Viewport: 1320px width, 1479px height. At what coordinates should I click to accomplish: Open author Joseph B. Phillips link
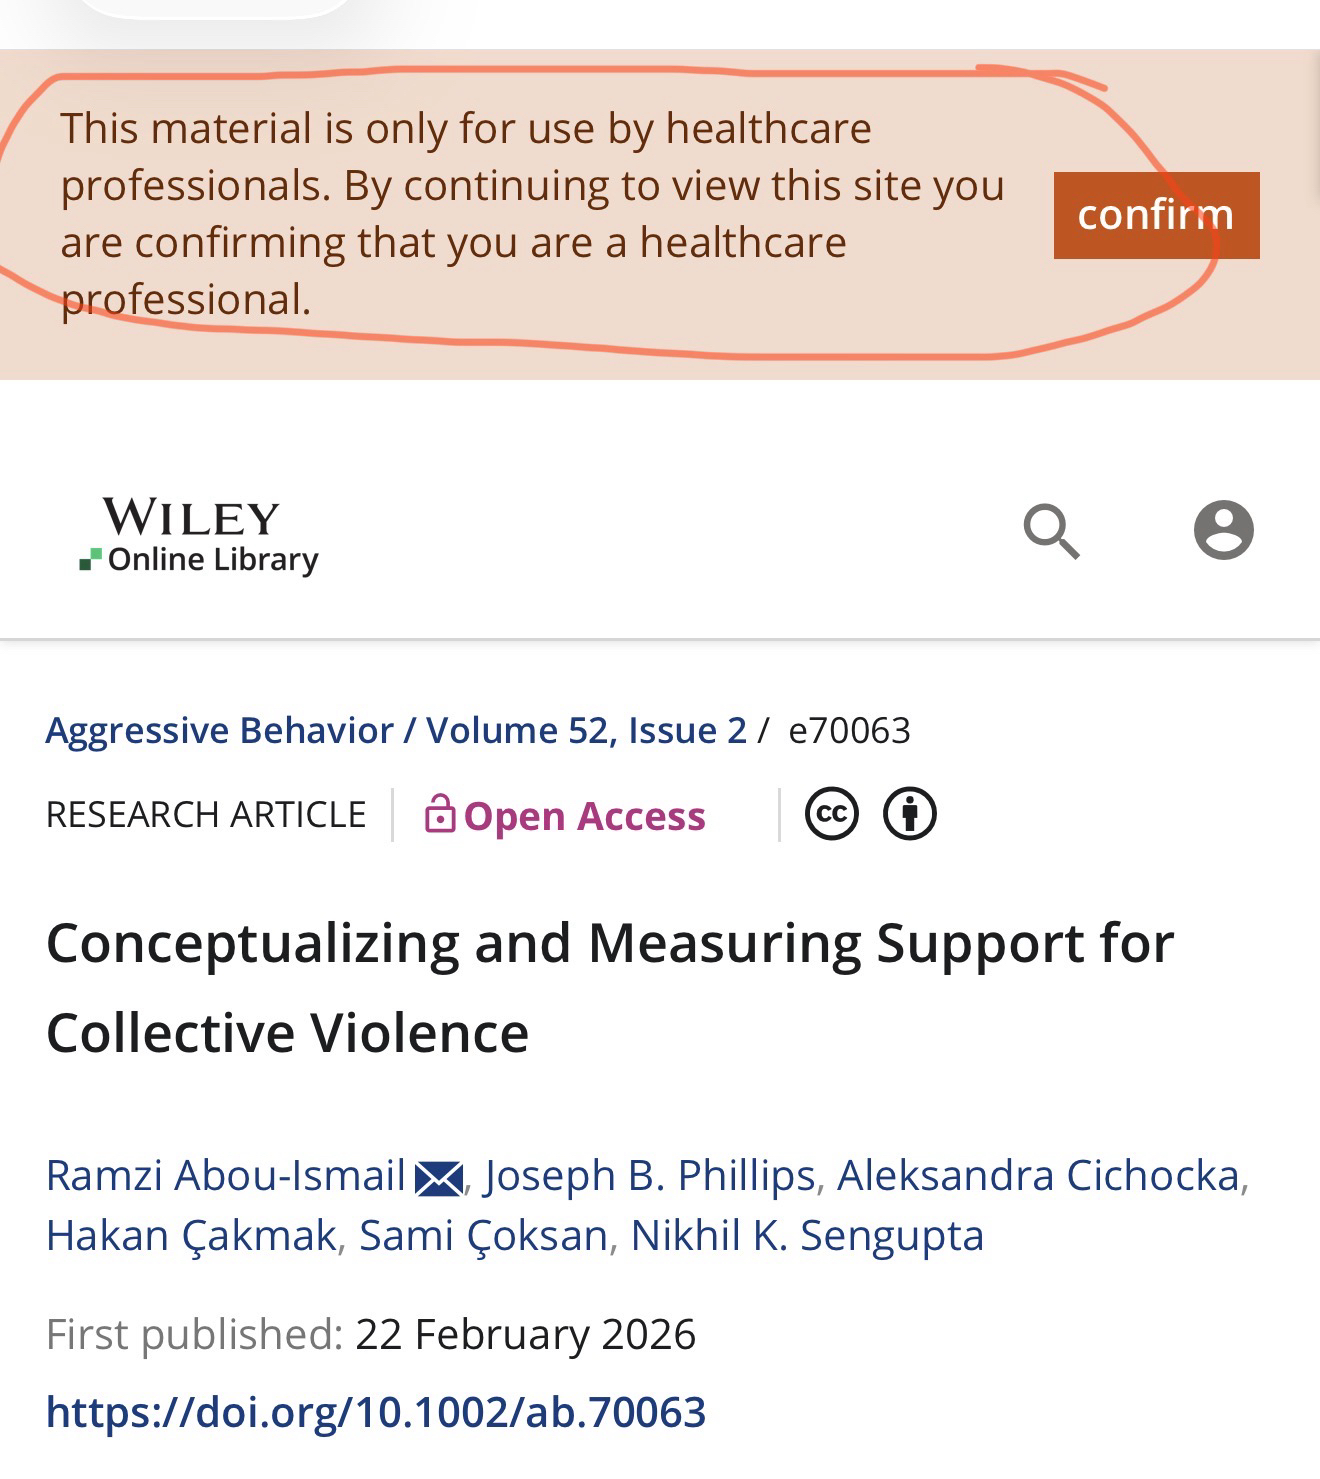coord(650,1176)
